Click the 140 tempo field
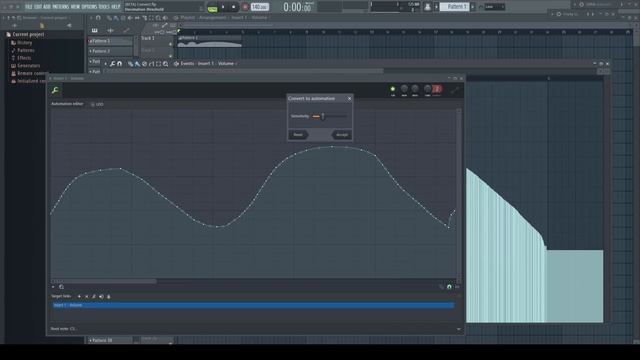Viewport: 640px width, 360px height. point(259,7)
